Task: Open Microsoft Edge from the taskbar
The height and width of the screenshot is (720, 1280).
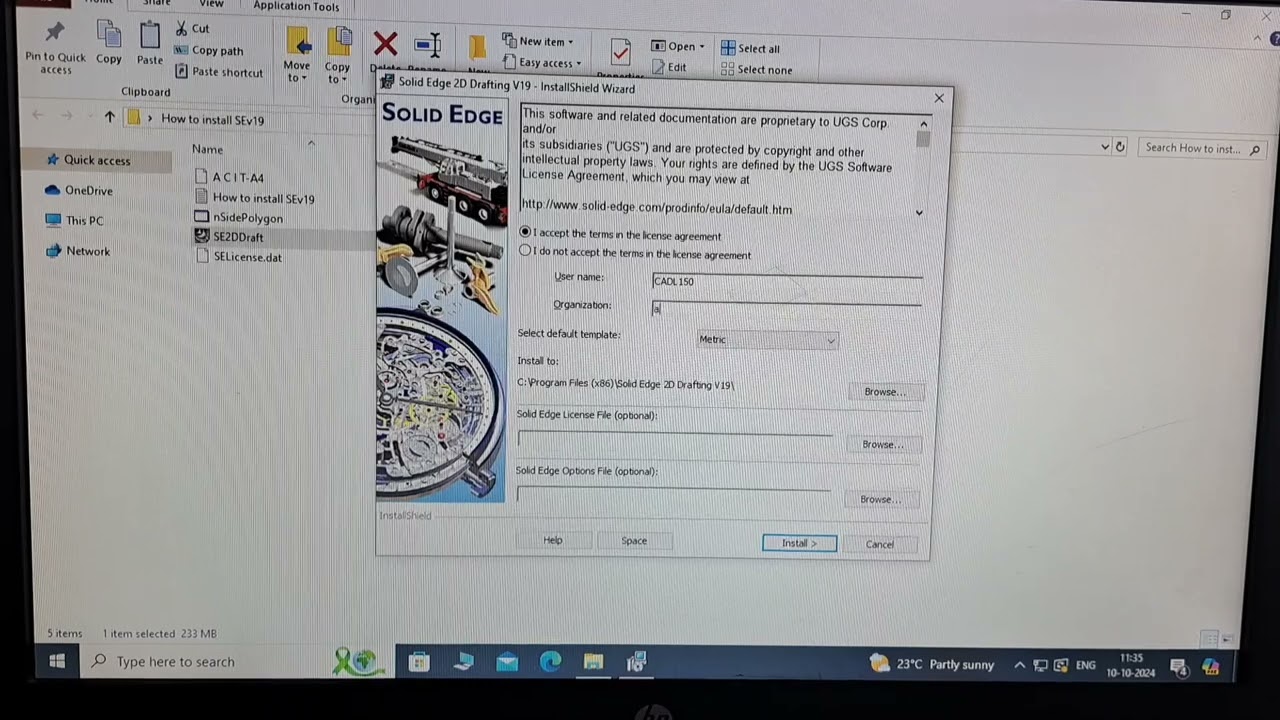Action: click(x=550, y=661)
